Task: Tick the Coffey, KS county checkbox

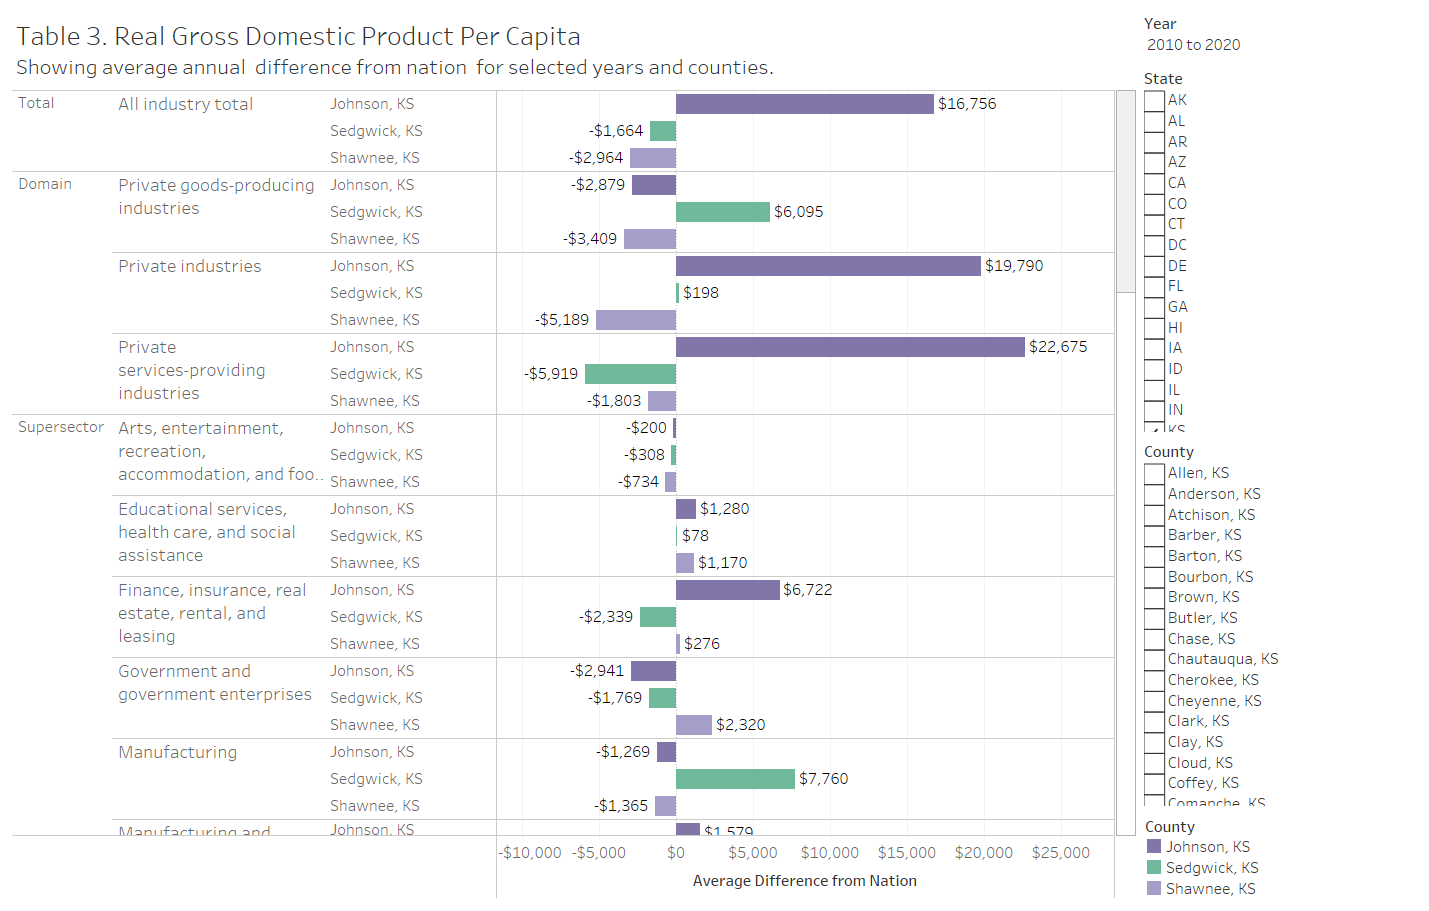Action: pos(1154,783)
